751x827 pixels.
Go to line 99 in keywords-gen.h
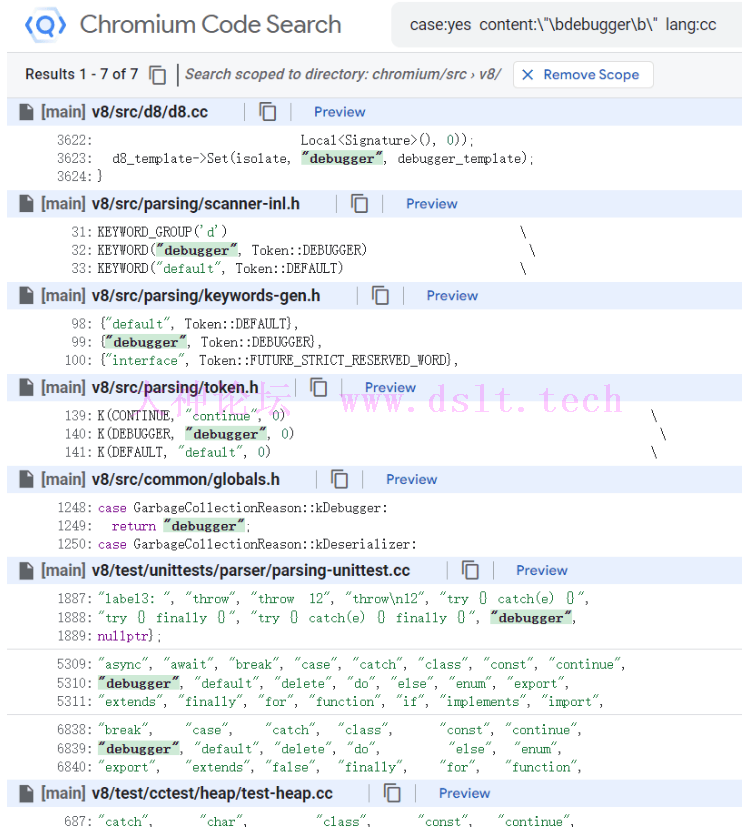point(81,342)
